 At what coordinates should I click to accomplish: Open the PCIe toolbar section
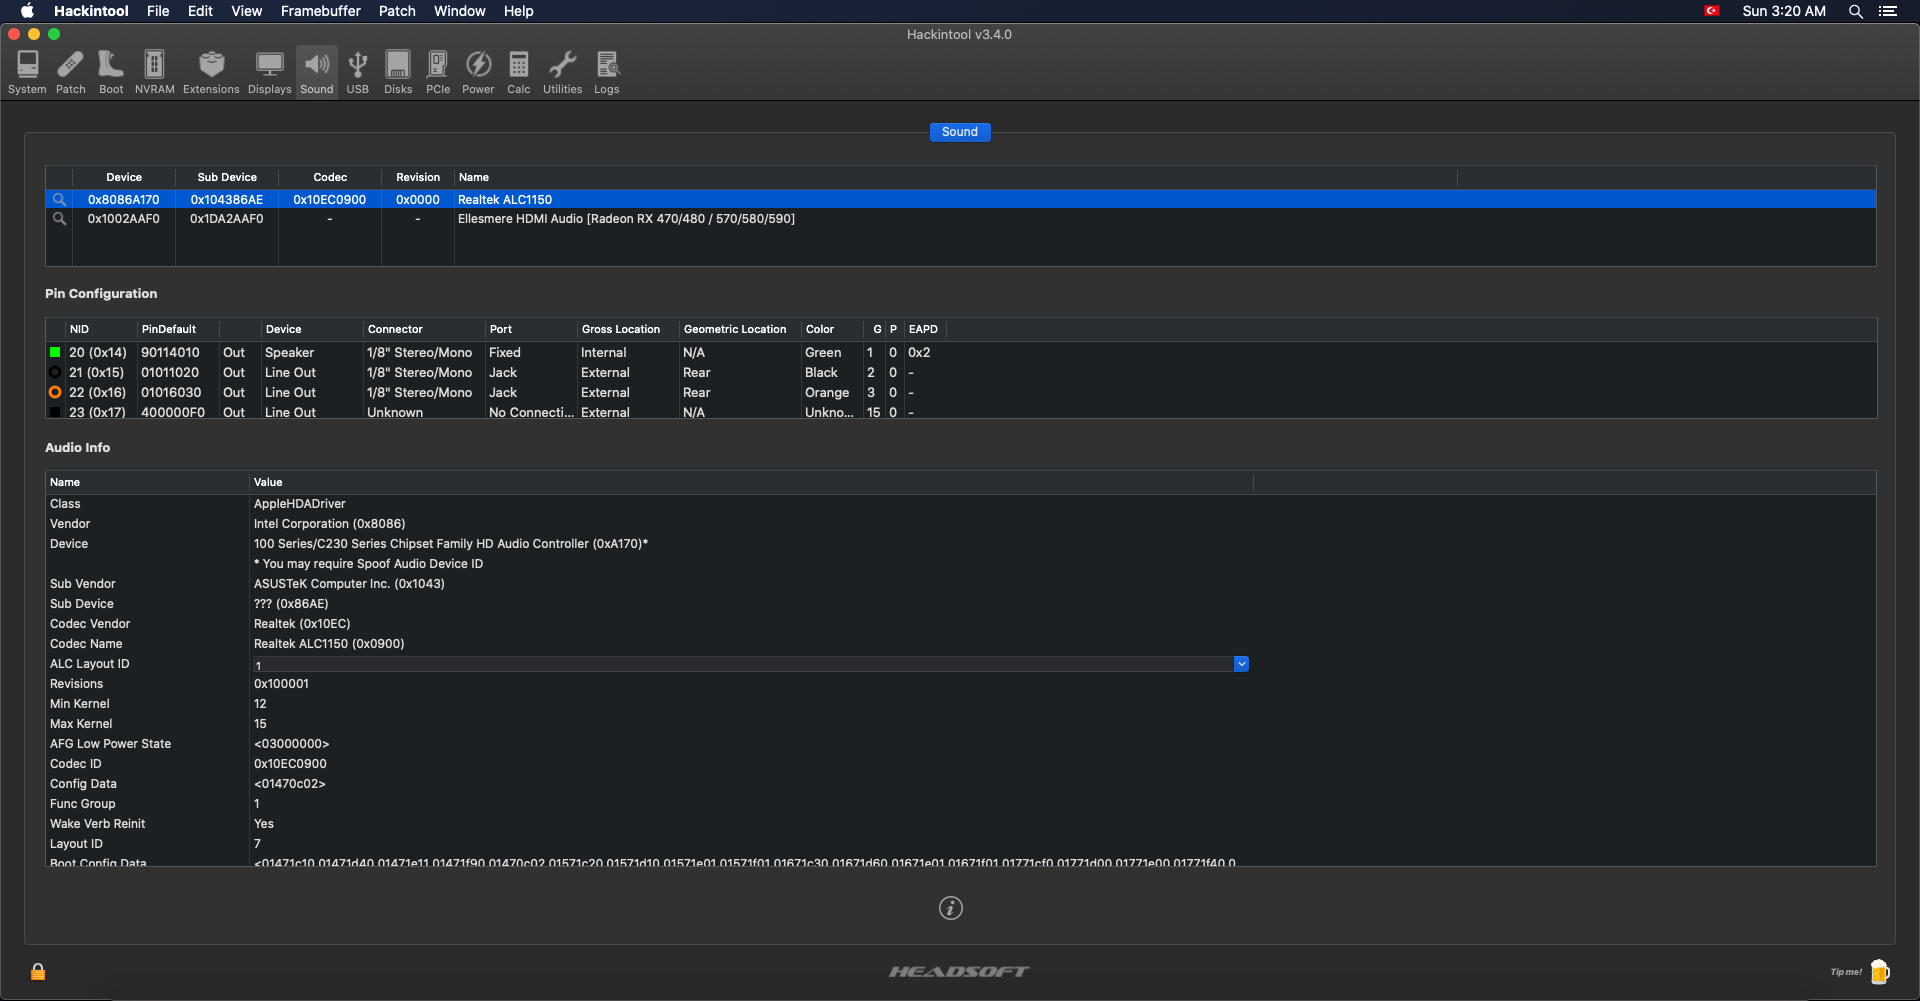(438, 71)
